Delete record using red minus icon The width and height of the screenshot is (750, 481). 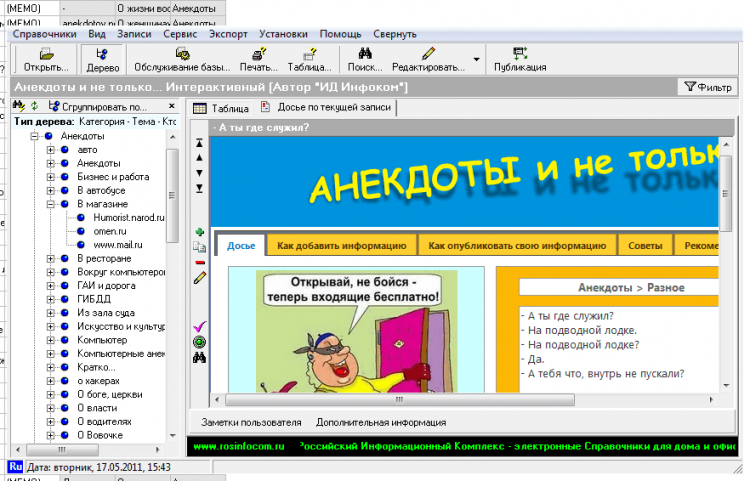[199, 262]
